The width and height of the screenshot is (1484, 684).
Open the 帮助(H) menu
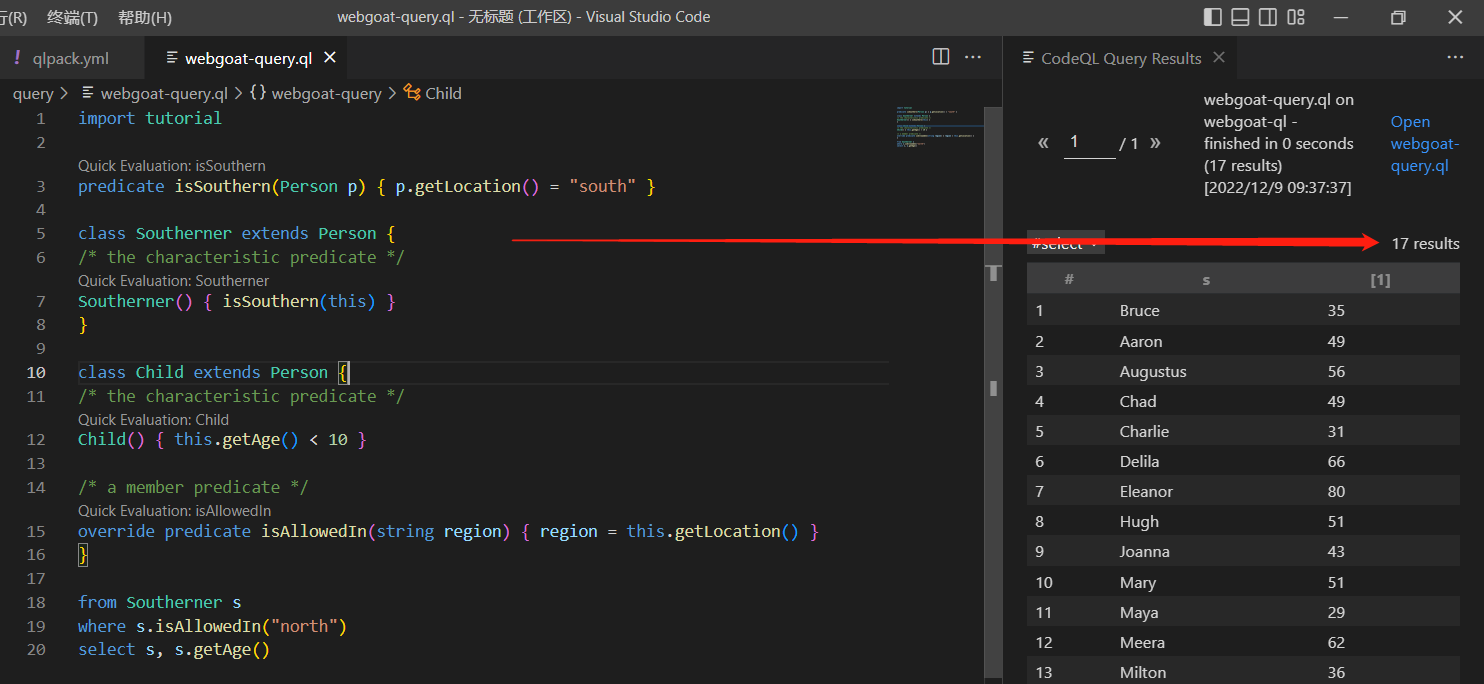(x=145, y=17)
